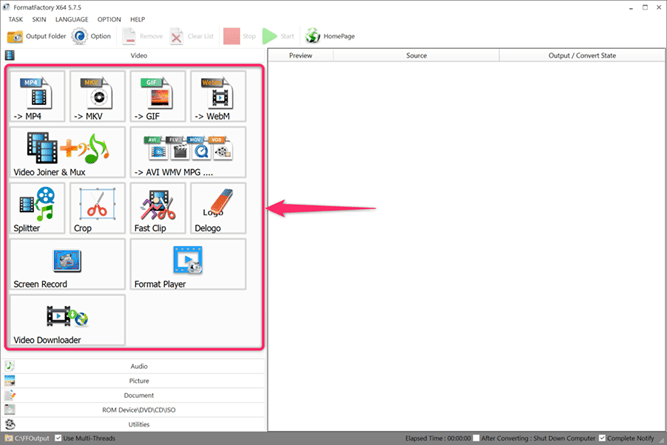Open the C:\FFOutput folder path

pos(27,438)
